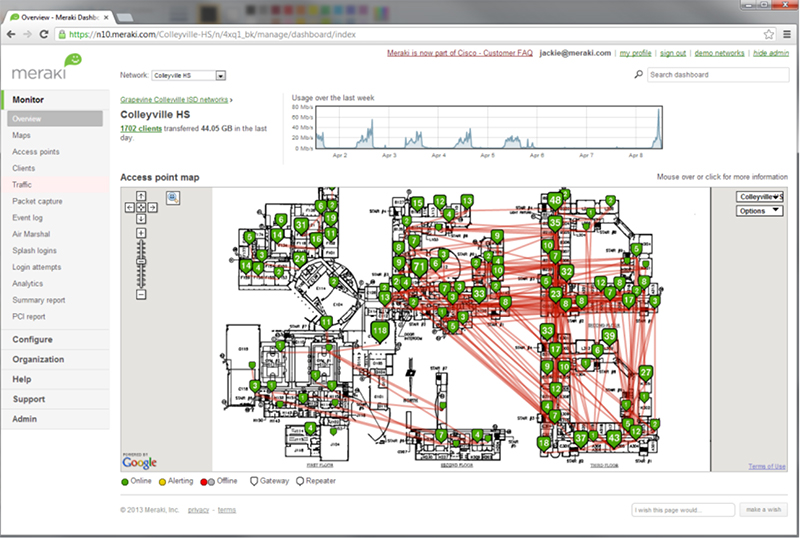Zoom out with map minus button
Viewport: 800px width, 538px height.
(141, 295)
